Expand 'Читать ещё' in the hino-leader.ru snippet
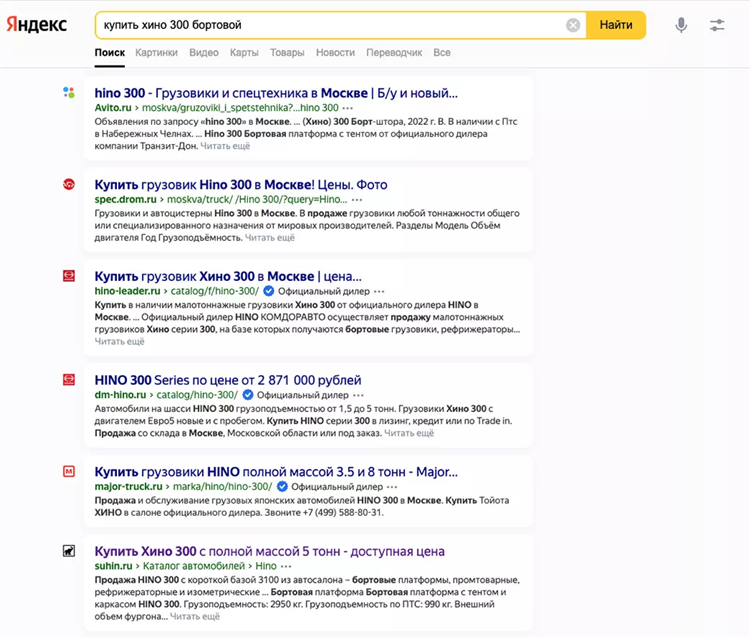Screen dimensions: 750x638 [x=120, y=341]
